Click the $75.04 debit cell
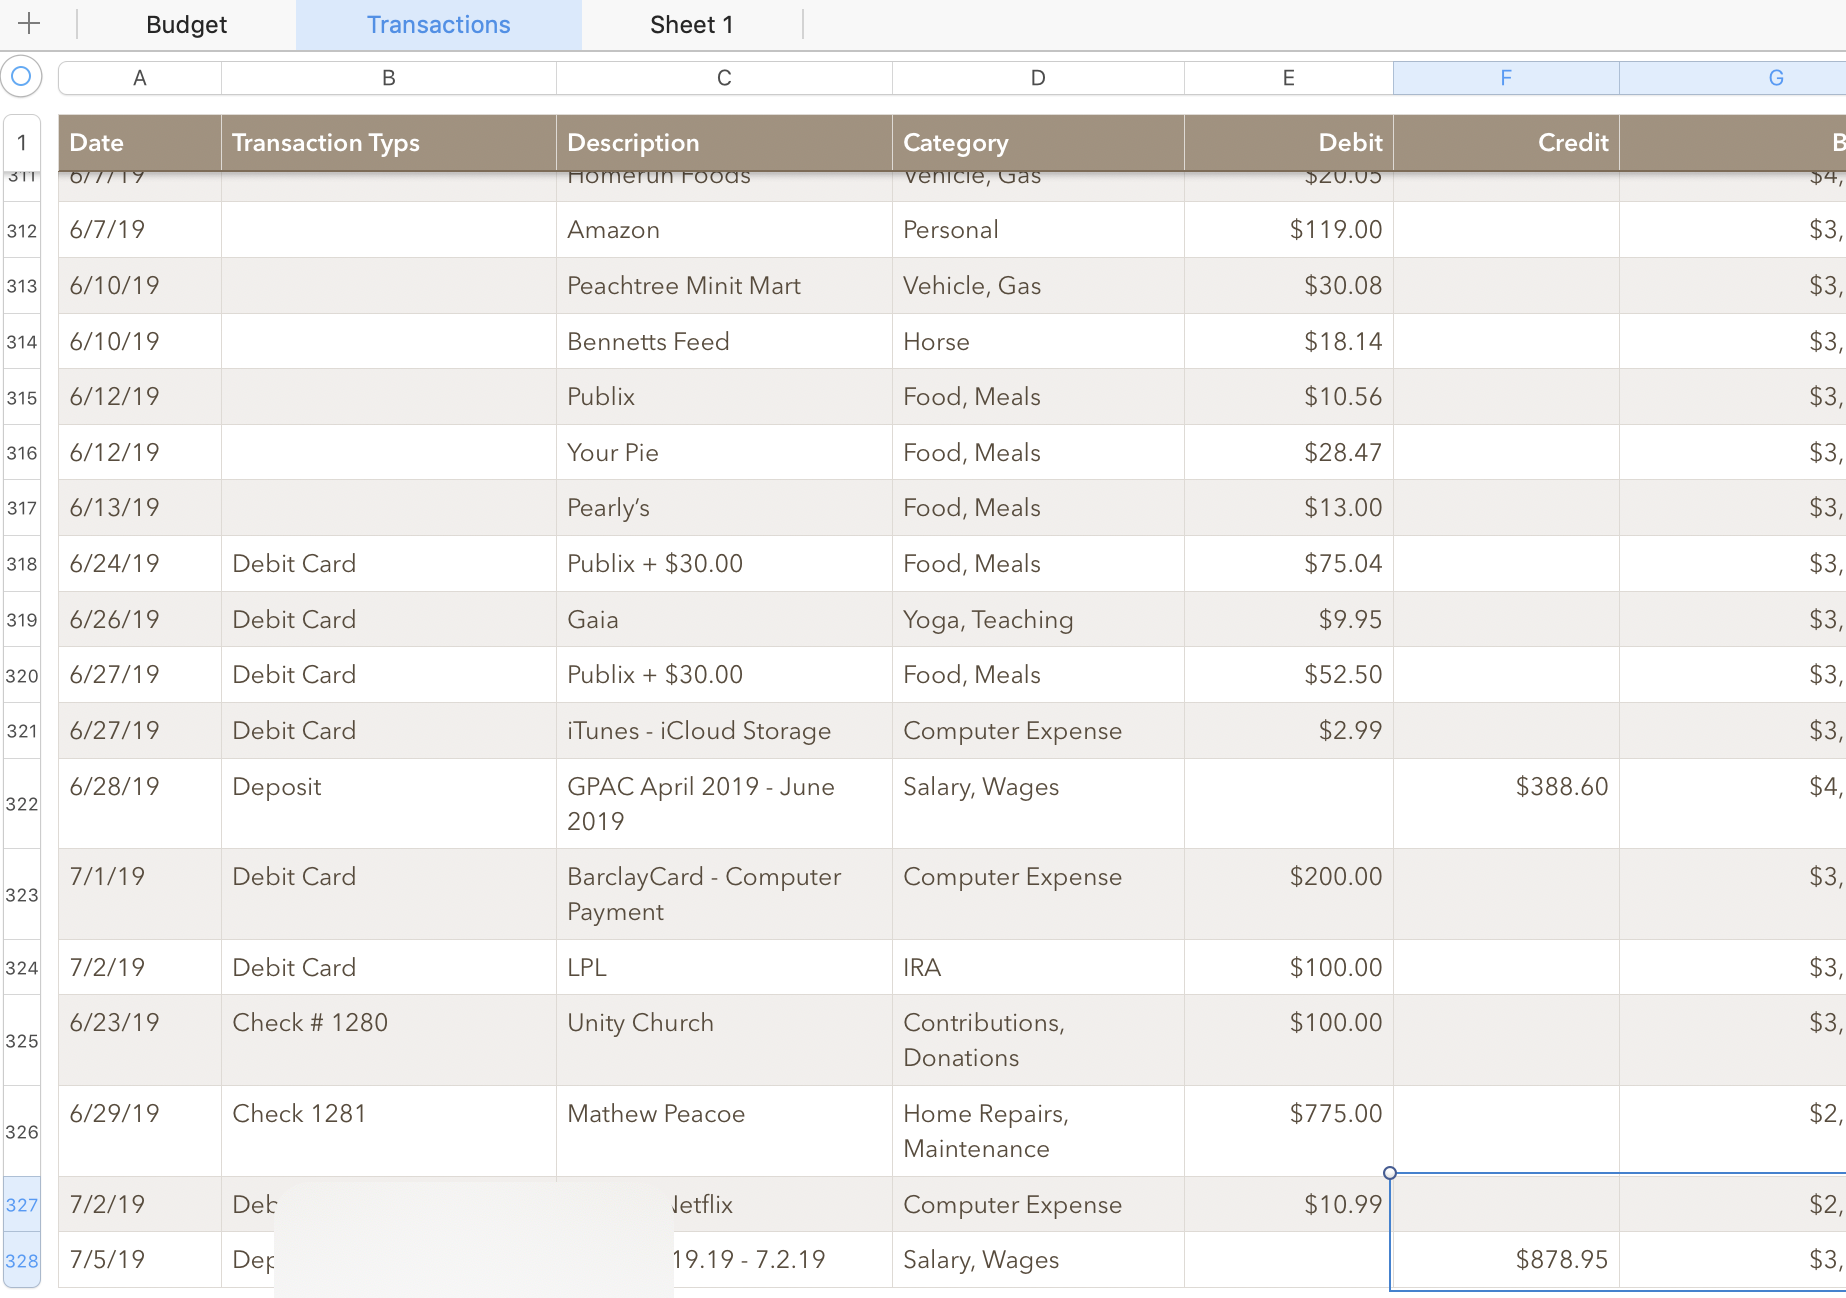The height and width of the screenshot is (1298, 1846). 1289,564
